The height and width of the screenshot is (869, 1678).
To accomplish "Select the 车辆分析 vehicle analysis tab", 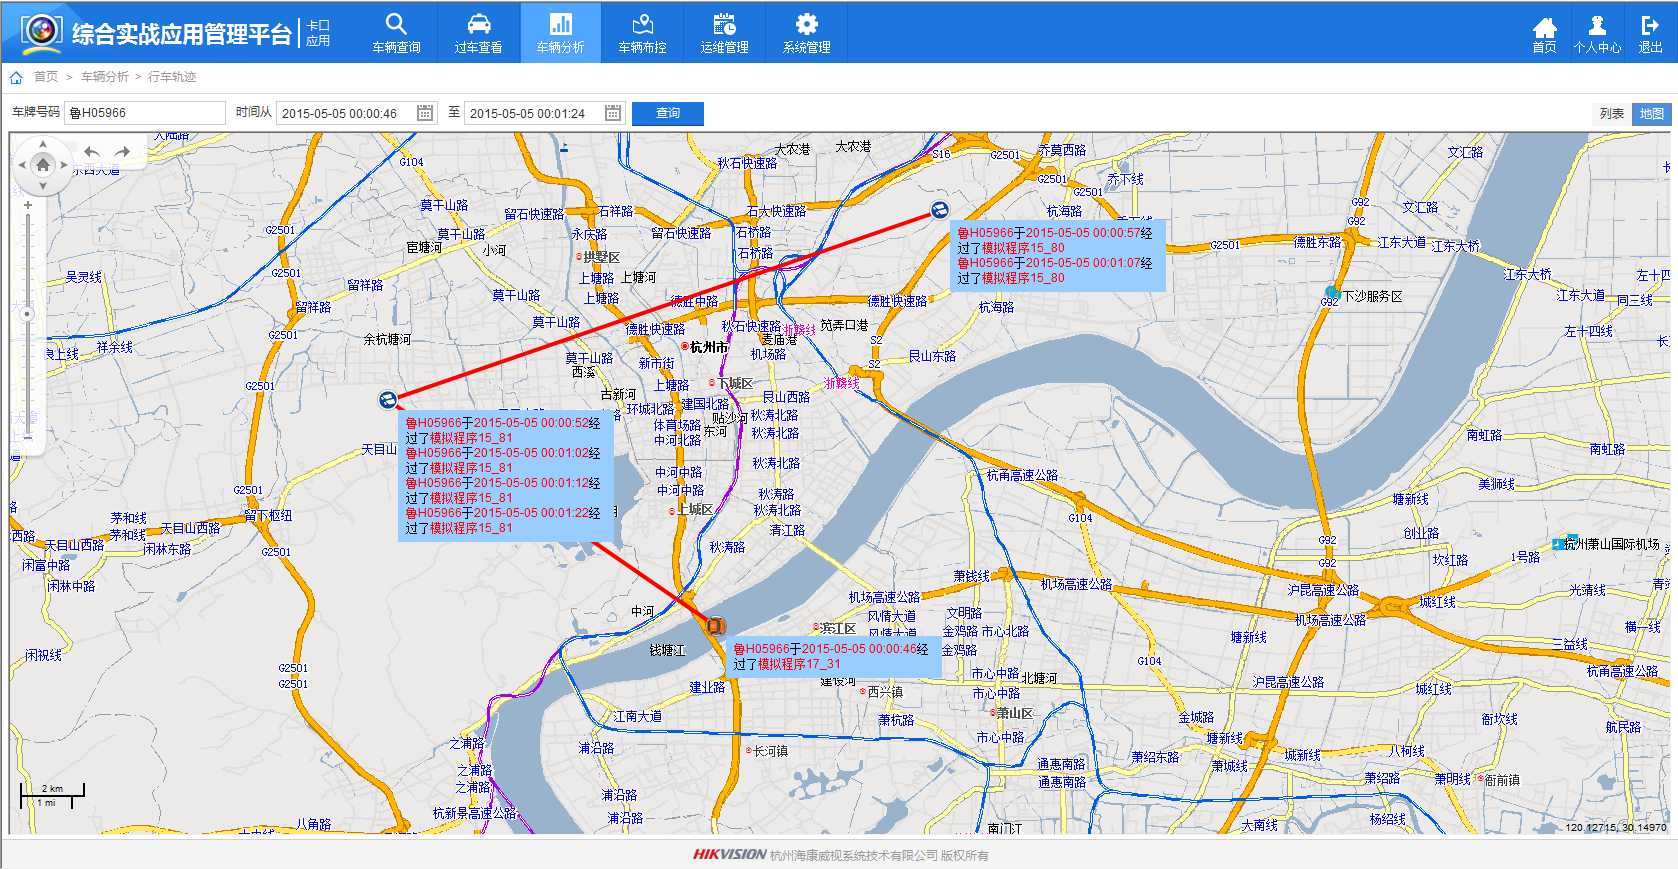I will [x=560, y=32].
